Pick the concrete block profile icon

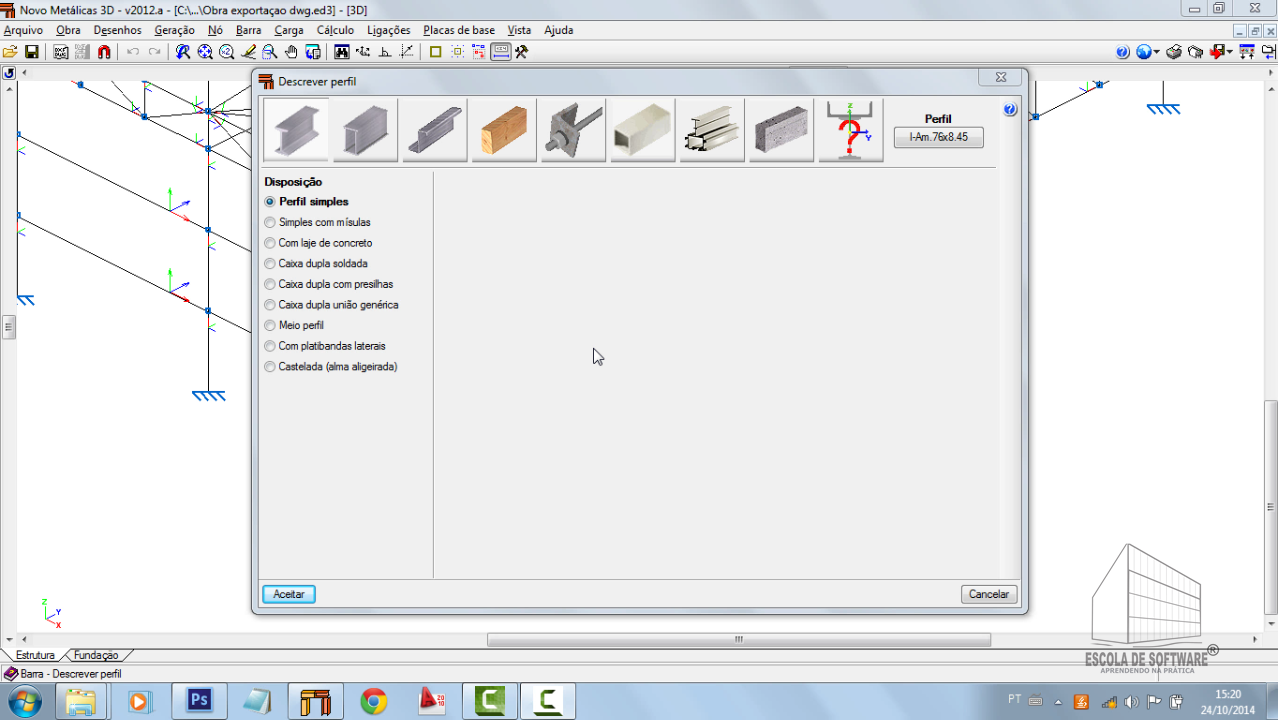pyautogui.click(x=781, y=130)
